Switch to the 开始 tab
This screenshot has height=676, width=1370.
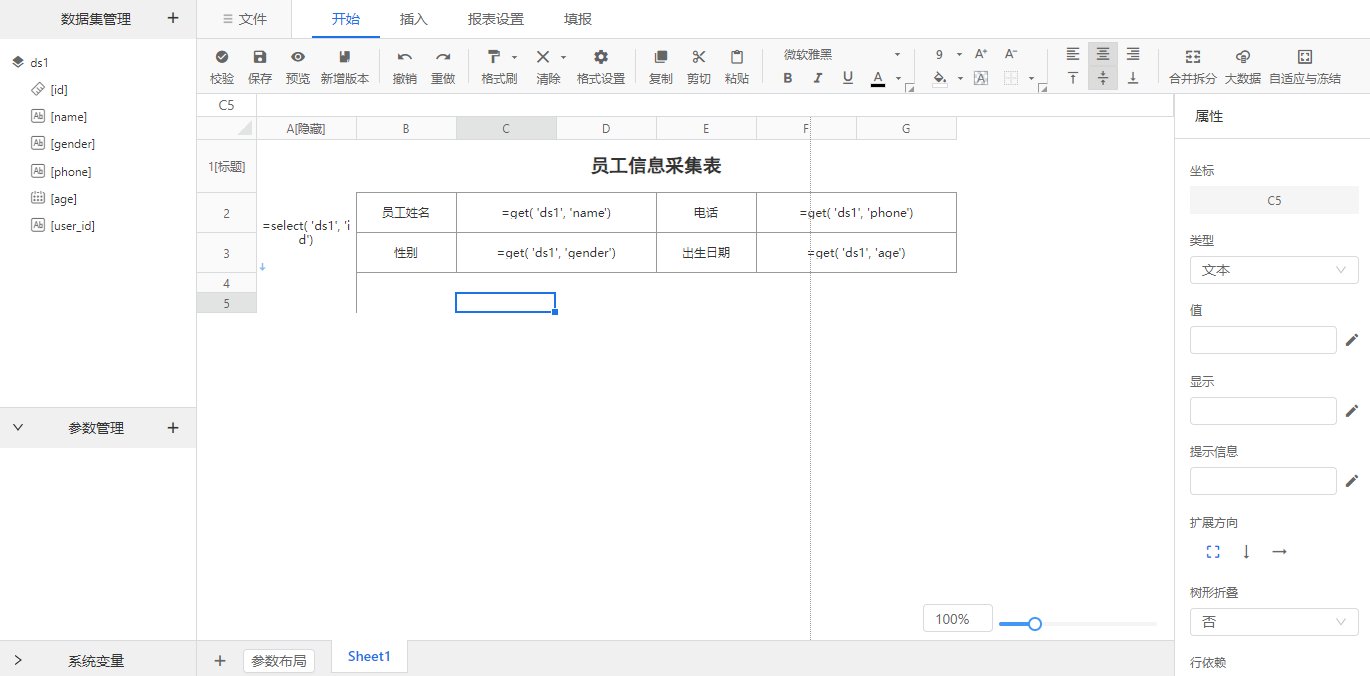(x=346, y=19)
